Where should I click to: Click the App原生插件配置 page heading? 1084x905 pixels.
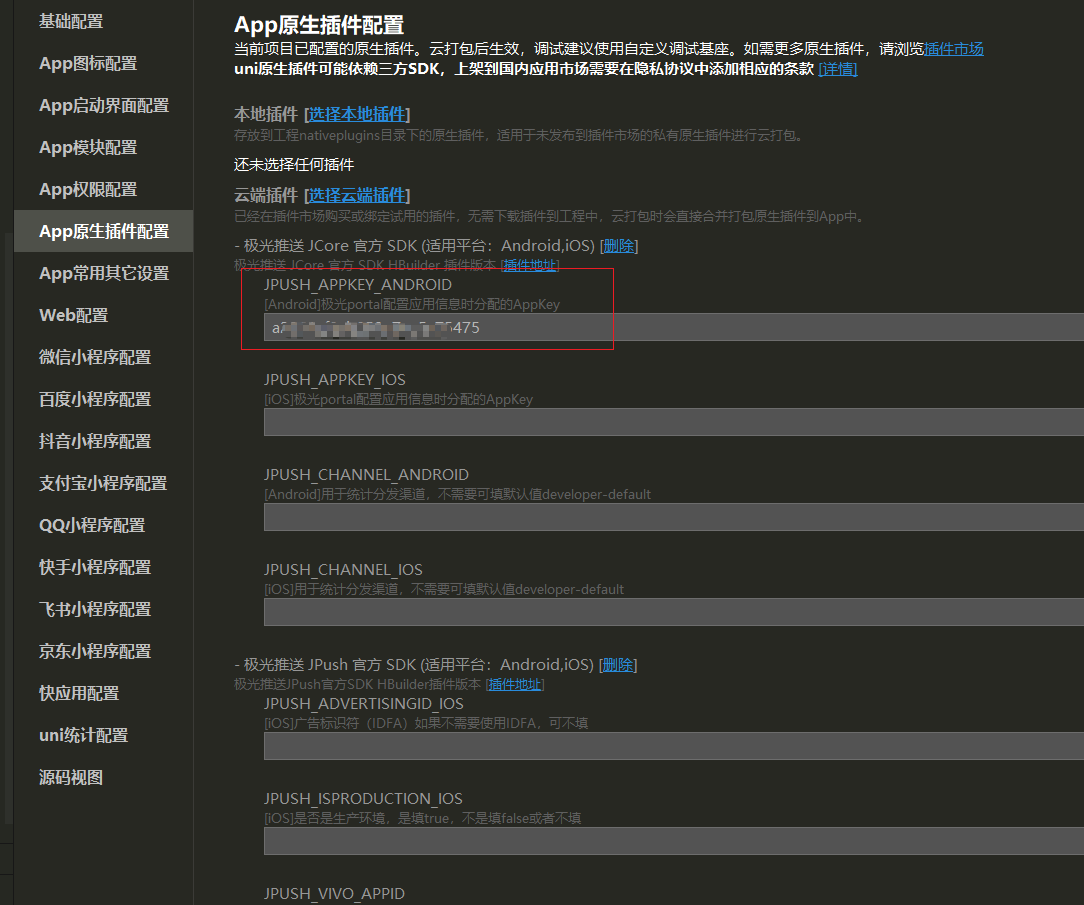pos(319,25)
